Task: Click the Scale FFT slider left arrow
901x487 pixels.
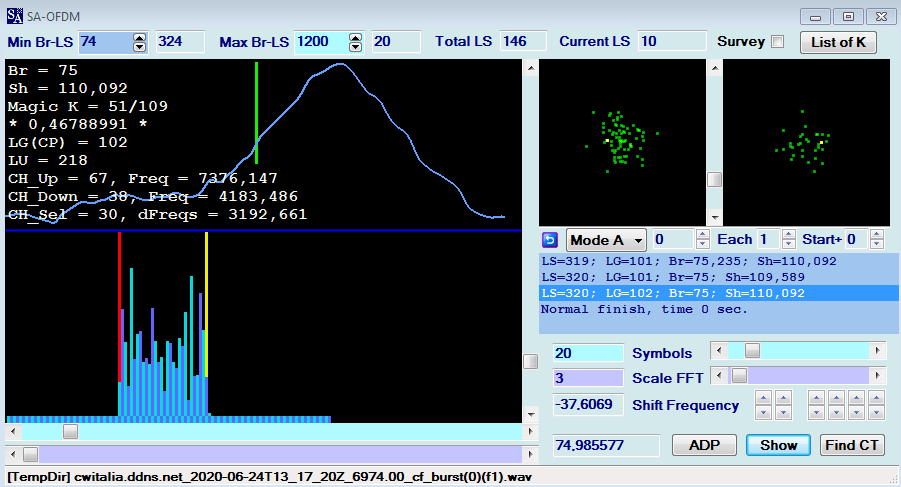Action: point(718,376)
